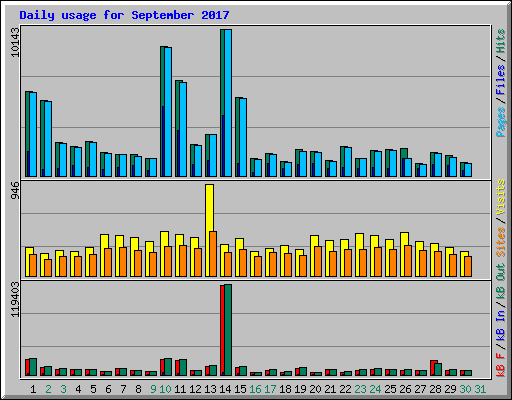Viewport: 512px width, 400px height.
Task: Click the day 11 hits bar in top chart
Action: pos(177,128)
